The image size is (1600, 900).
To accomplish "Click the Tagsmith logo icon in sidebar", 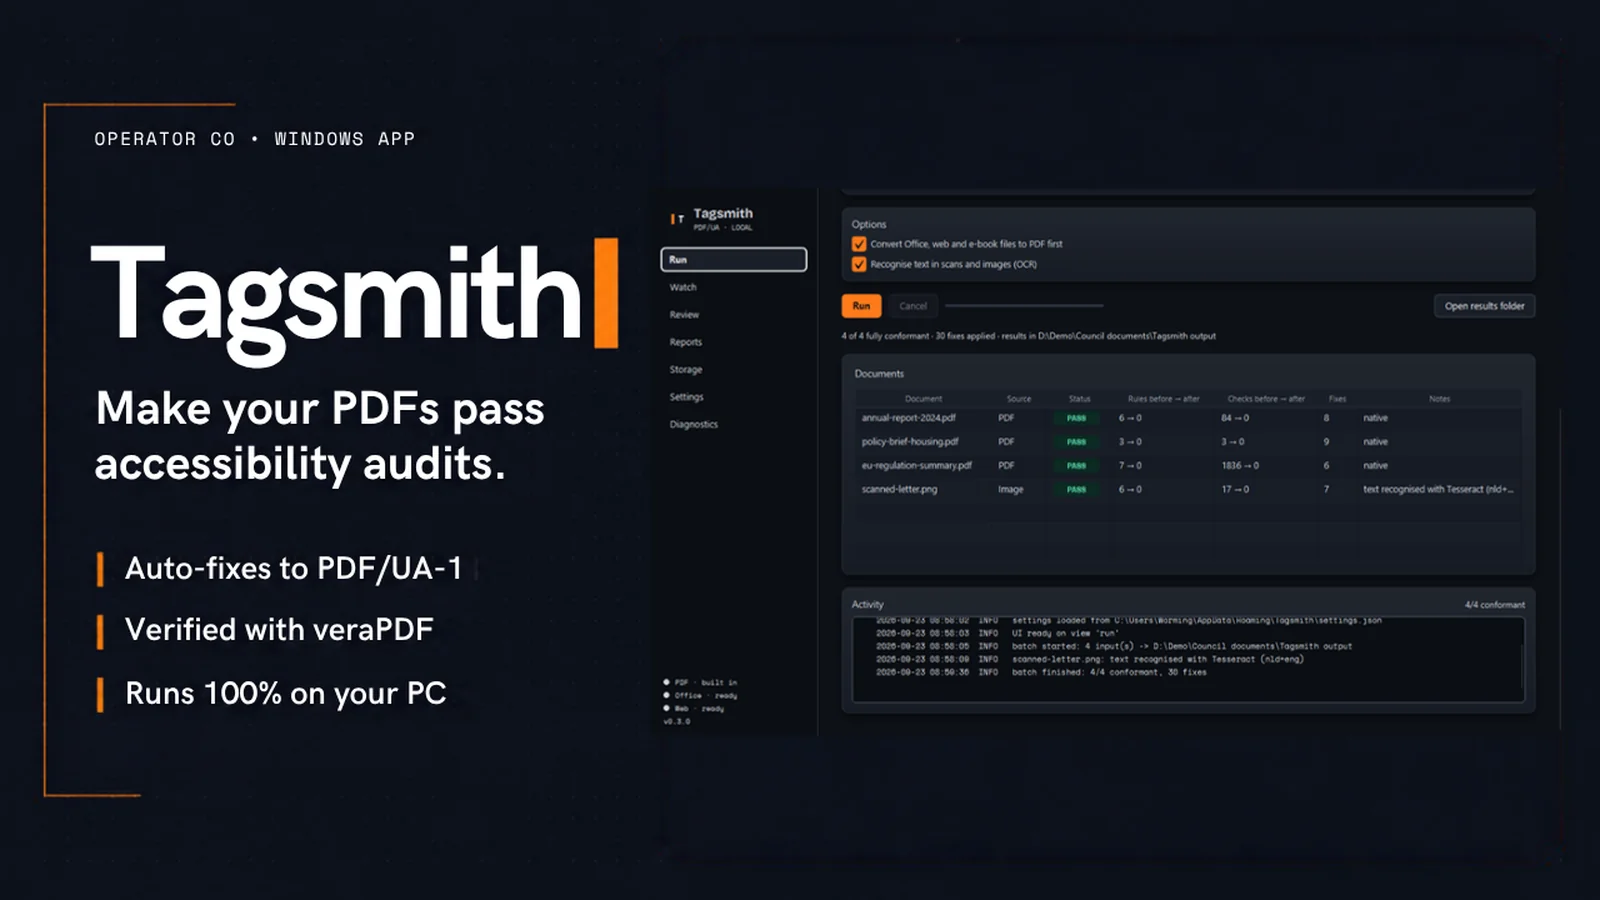I will (x=678, y=218).
